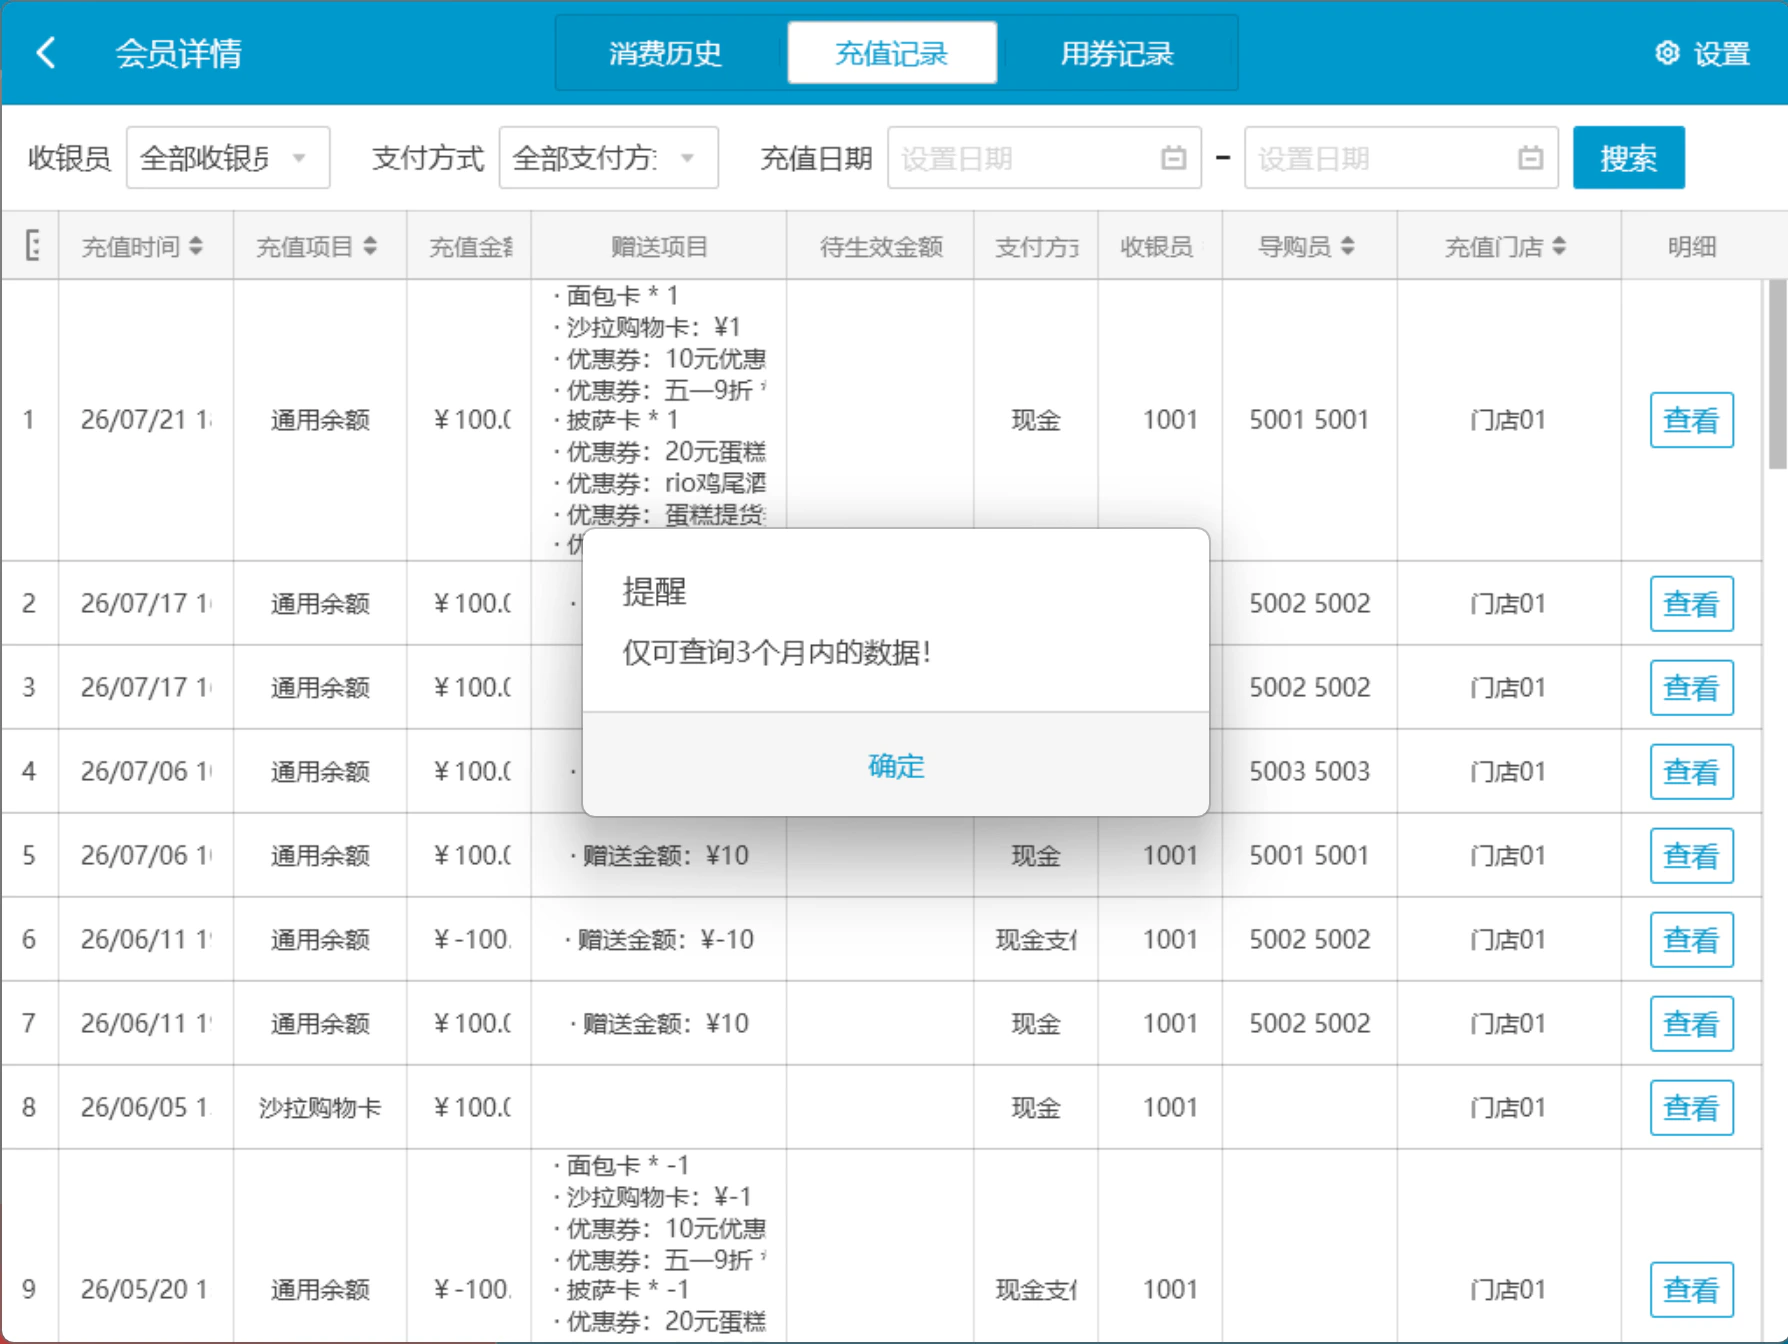
Task: Expand the 全部收银员 cashier dropdown
Action: 228,158
